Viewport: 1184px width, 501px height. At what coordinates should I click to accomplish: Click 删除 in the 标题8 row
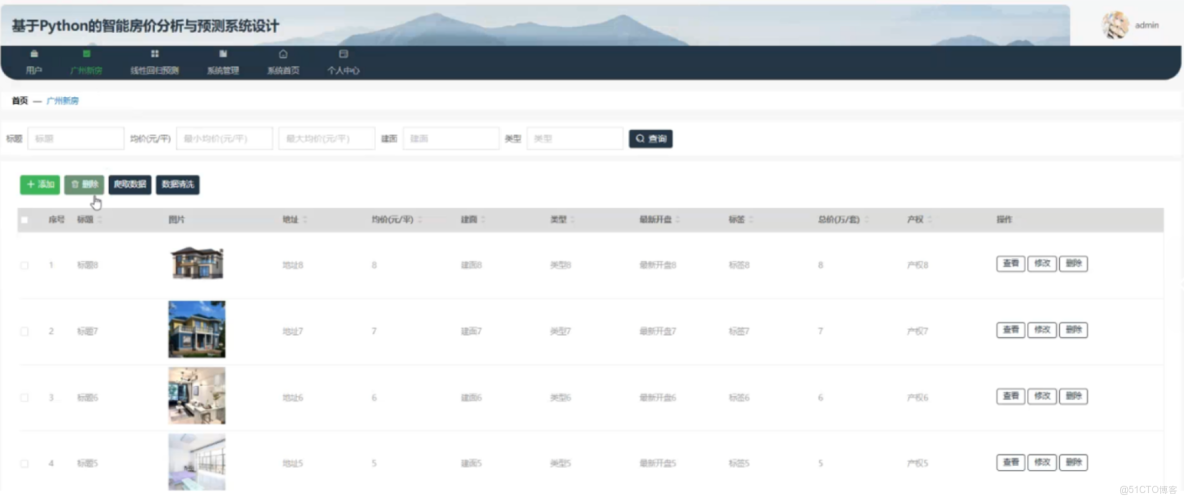tap(1074, 264)
